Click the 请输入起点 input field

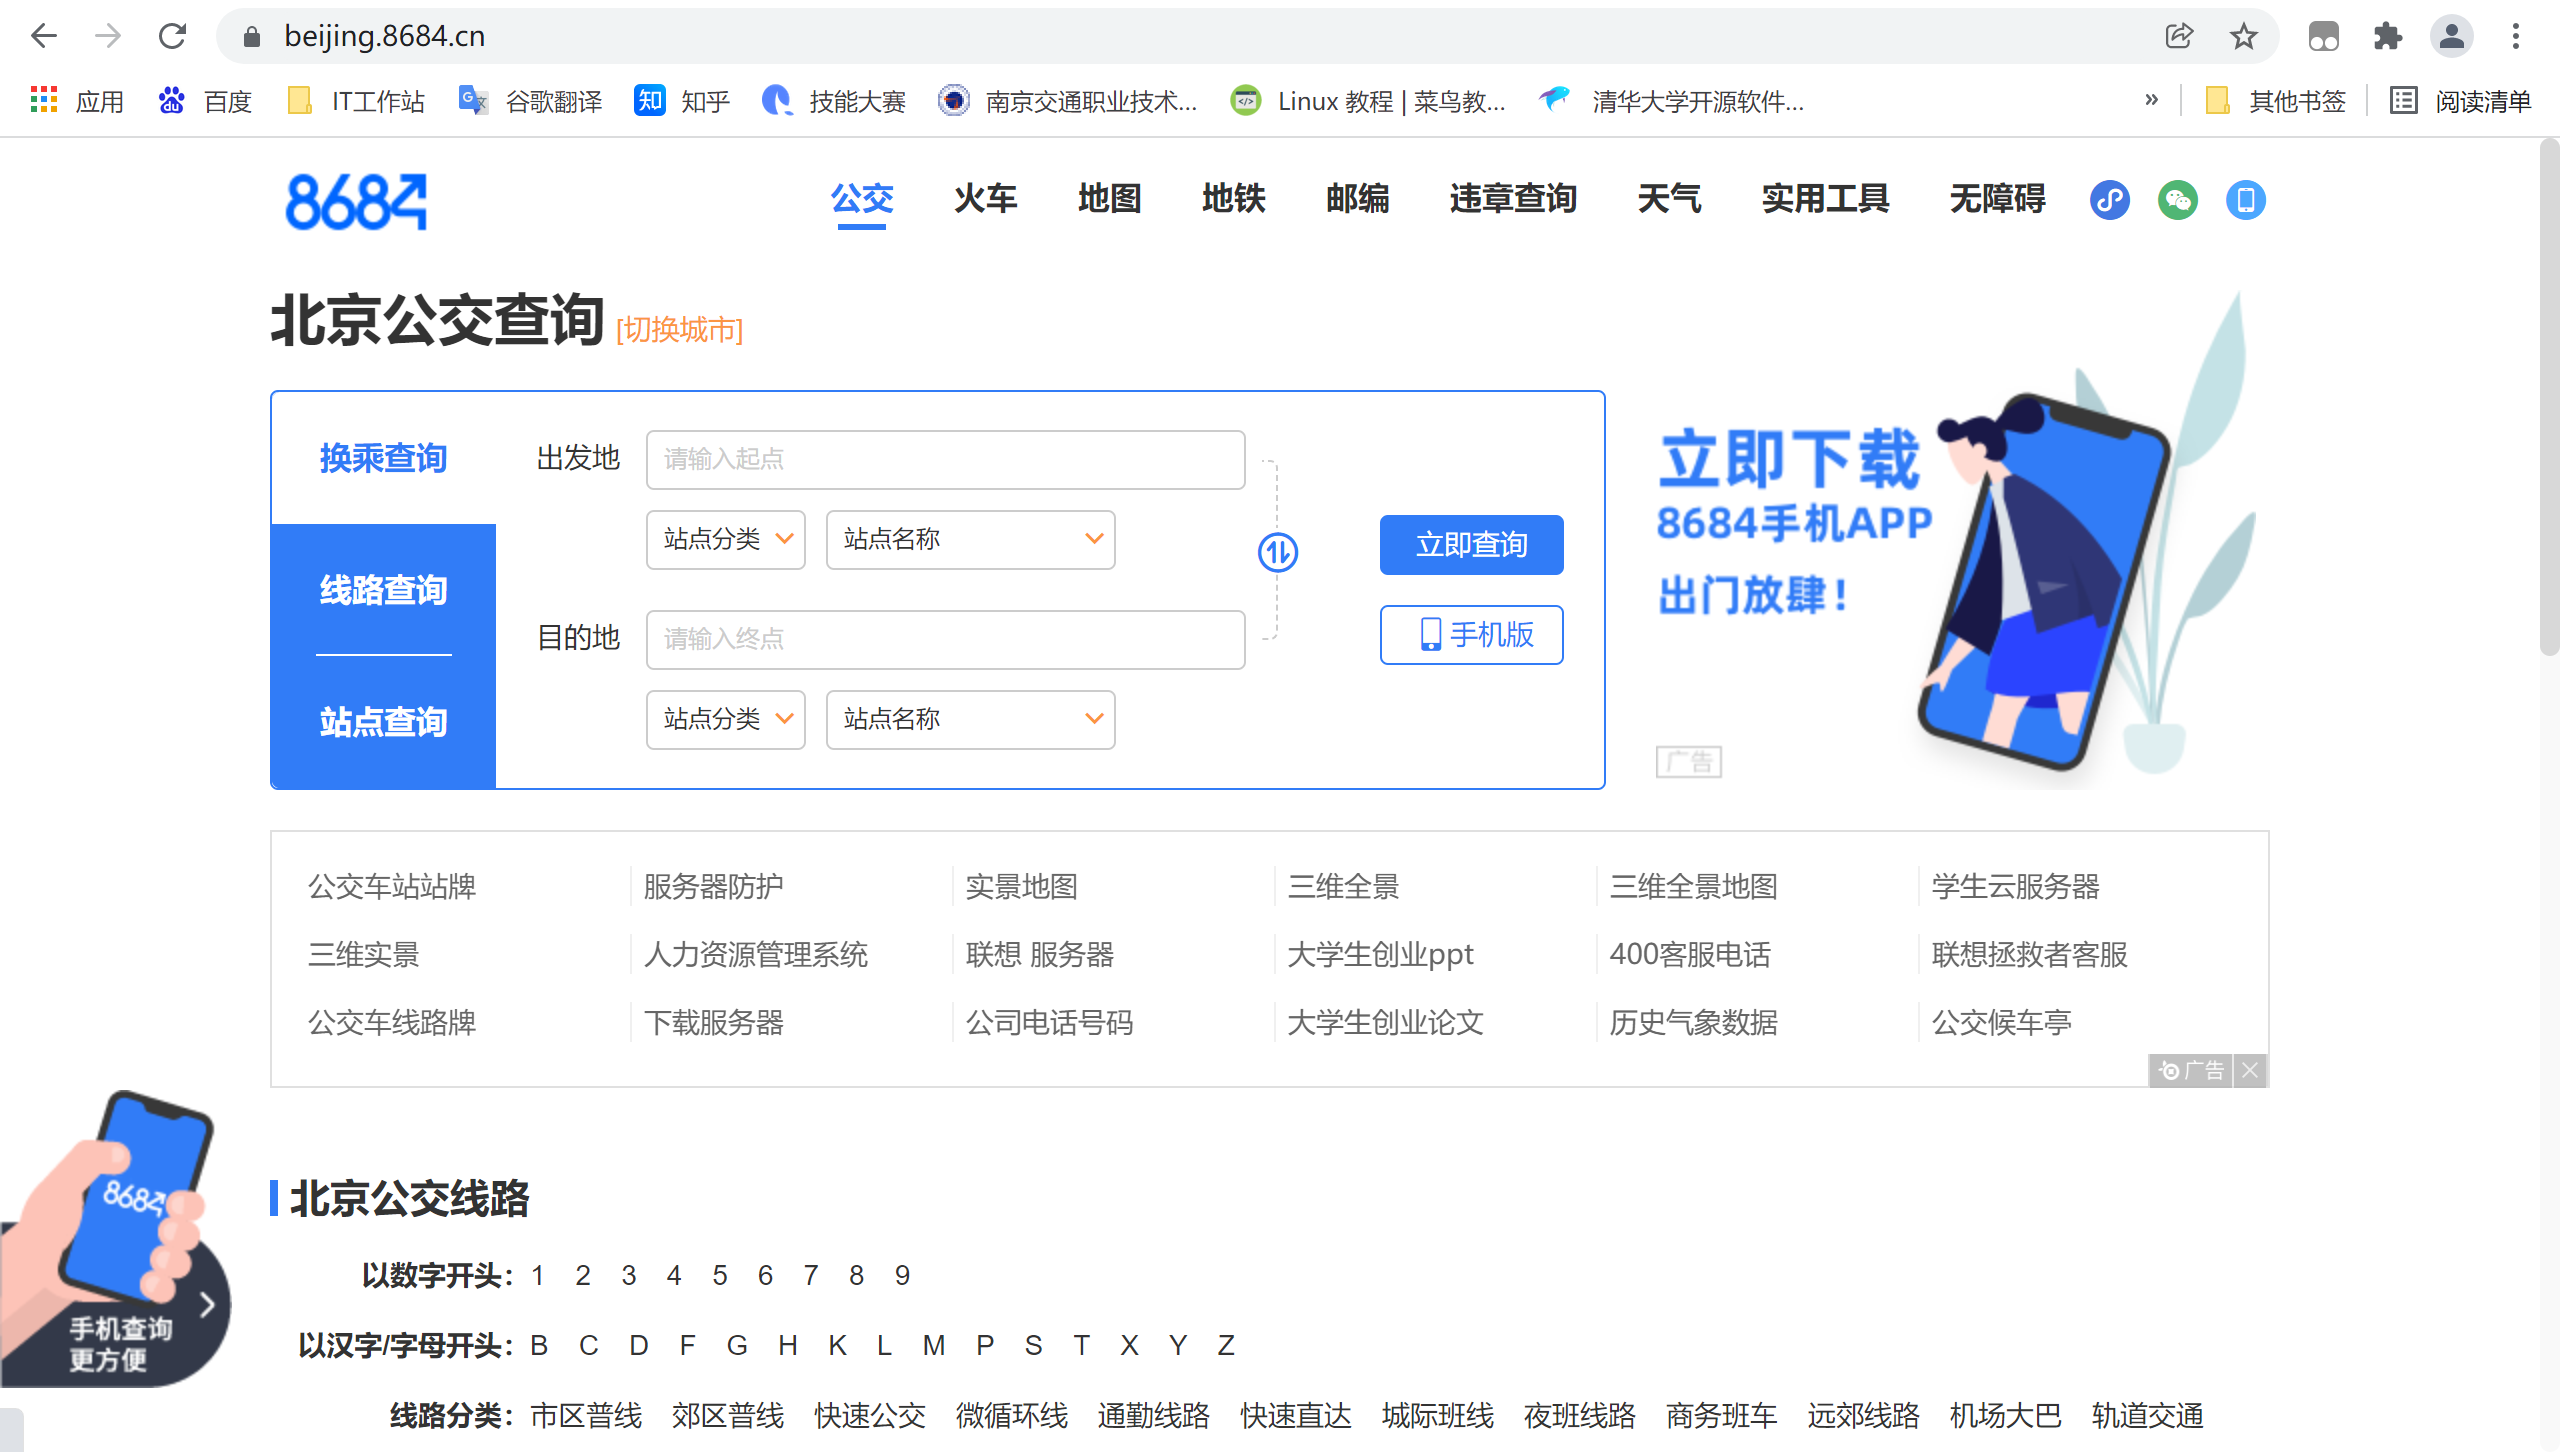click(x=945, y=459)
